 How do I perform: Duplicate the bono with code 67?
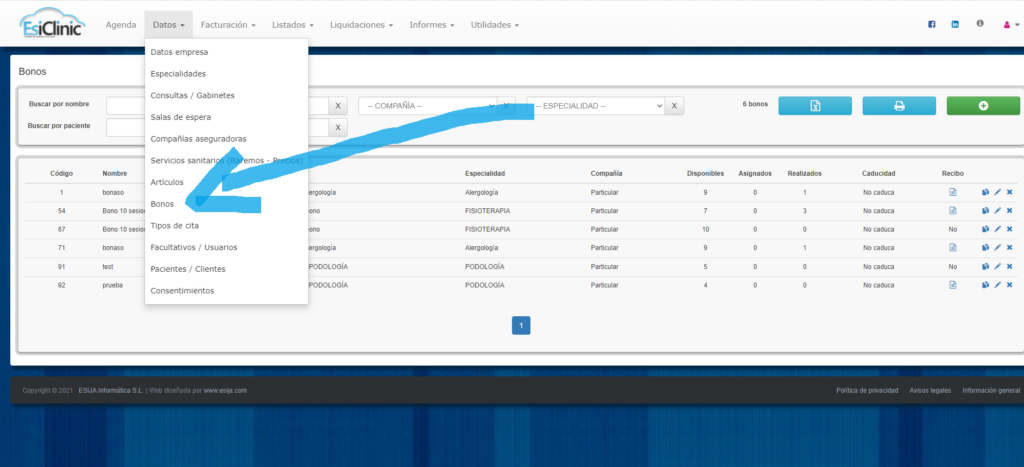pyautogui.click(x=985, y=229)
